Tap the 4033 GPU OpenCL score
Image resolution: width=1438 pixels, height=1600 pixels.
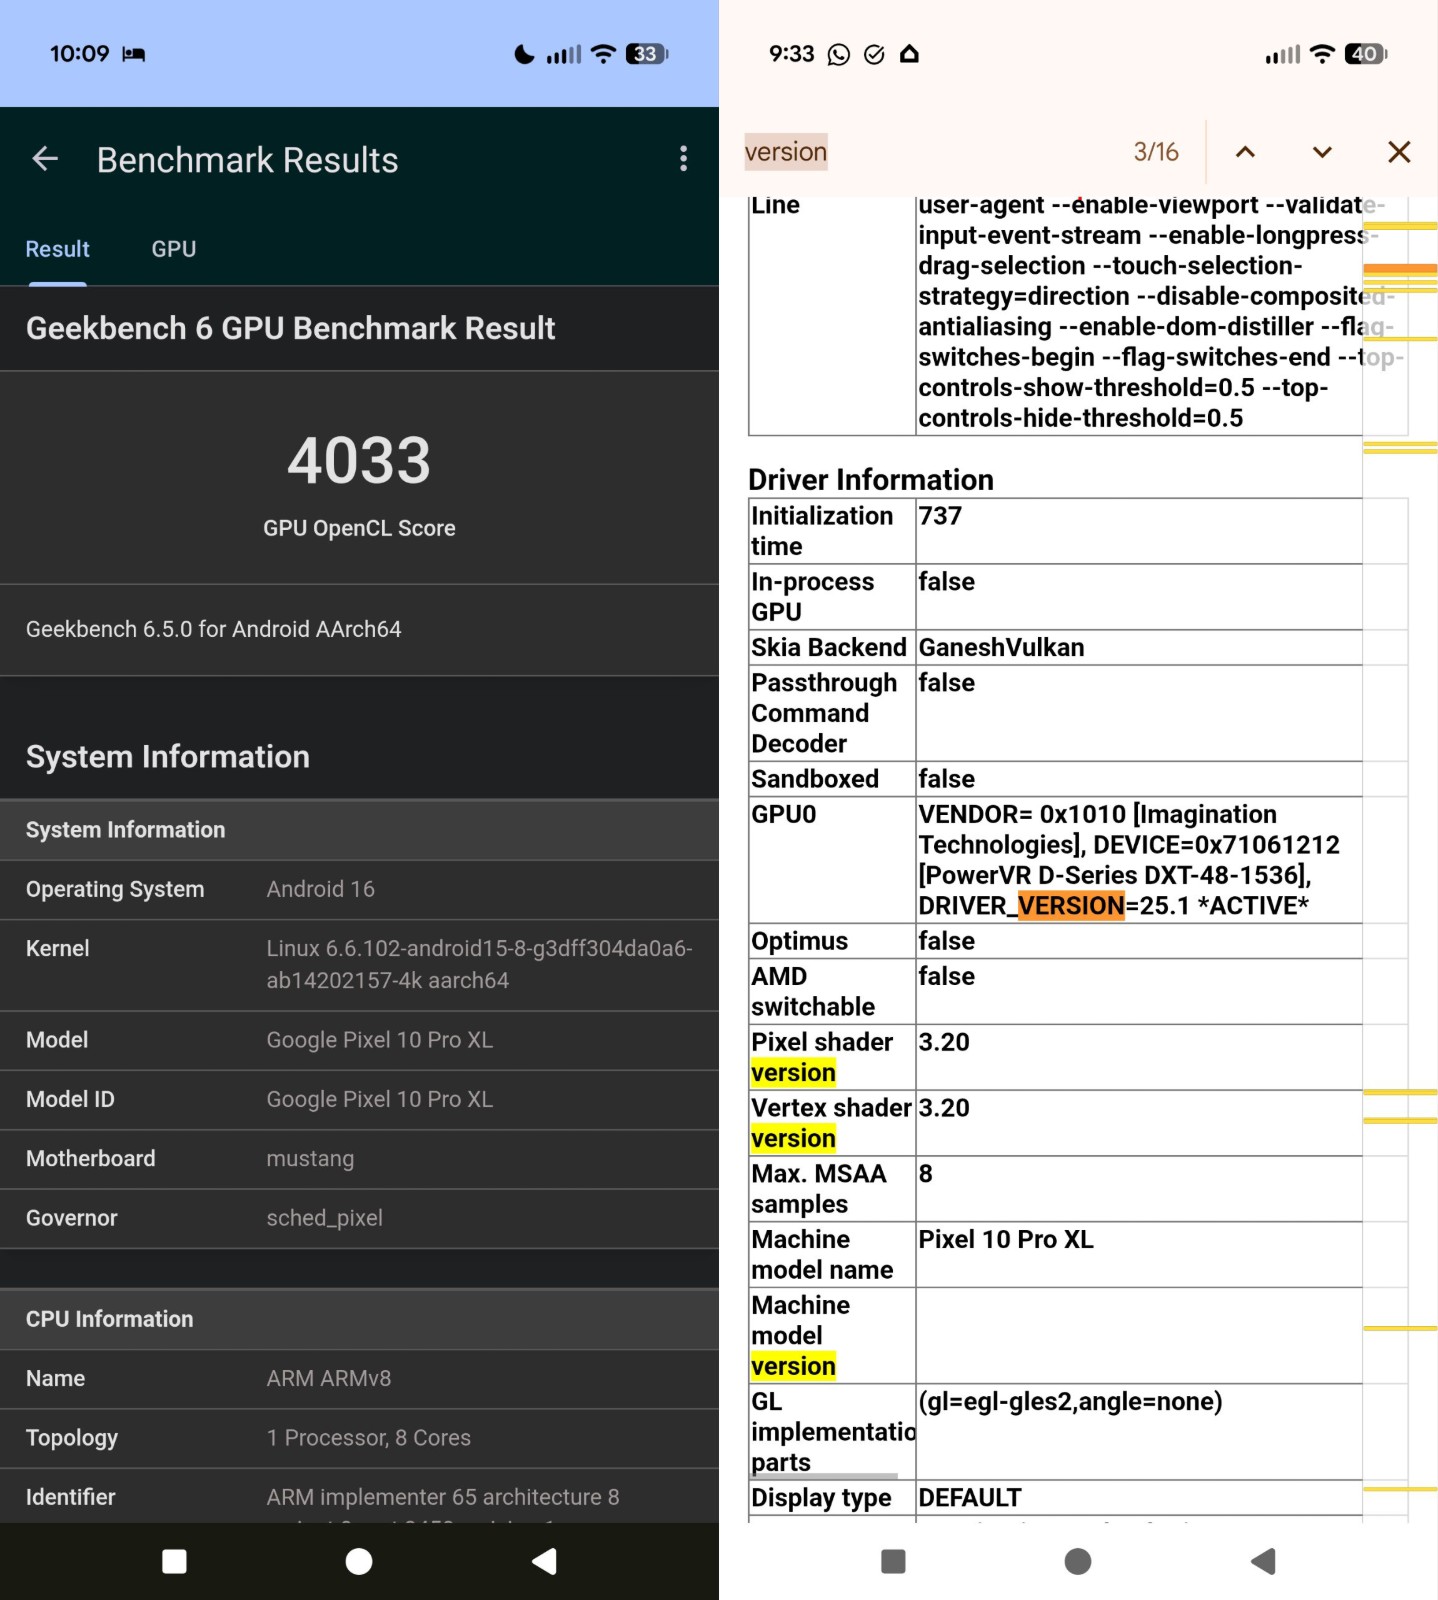pyautogui.click(x=359, y=461)
